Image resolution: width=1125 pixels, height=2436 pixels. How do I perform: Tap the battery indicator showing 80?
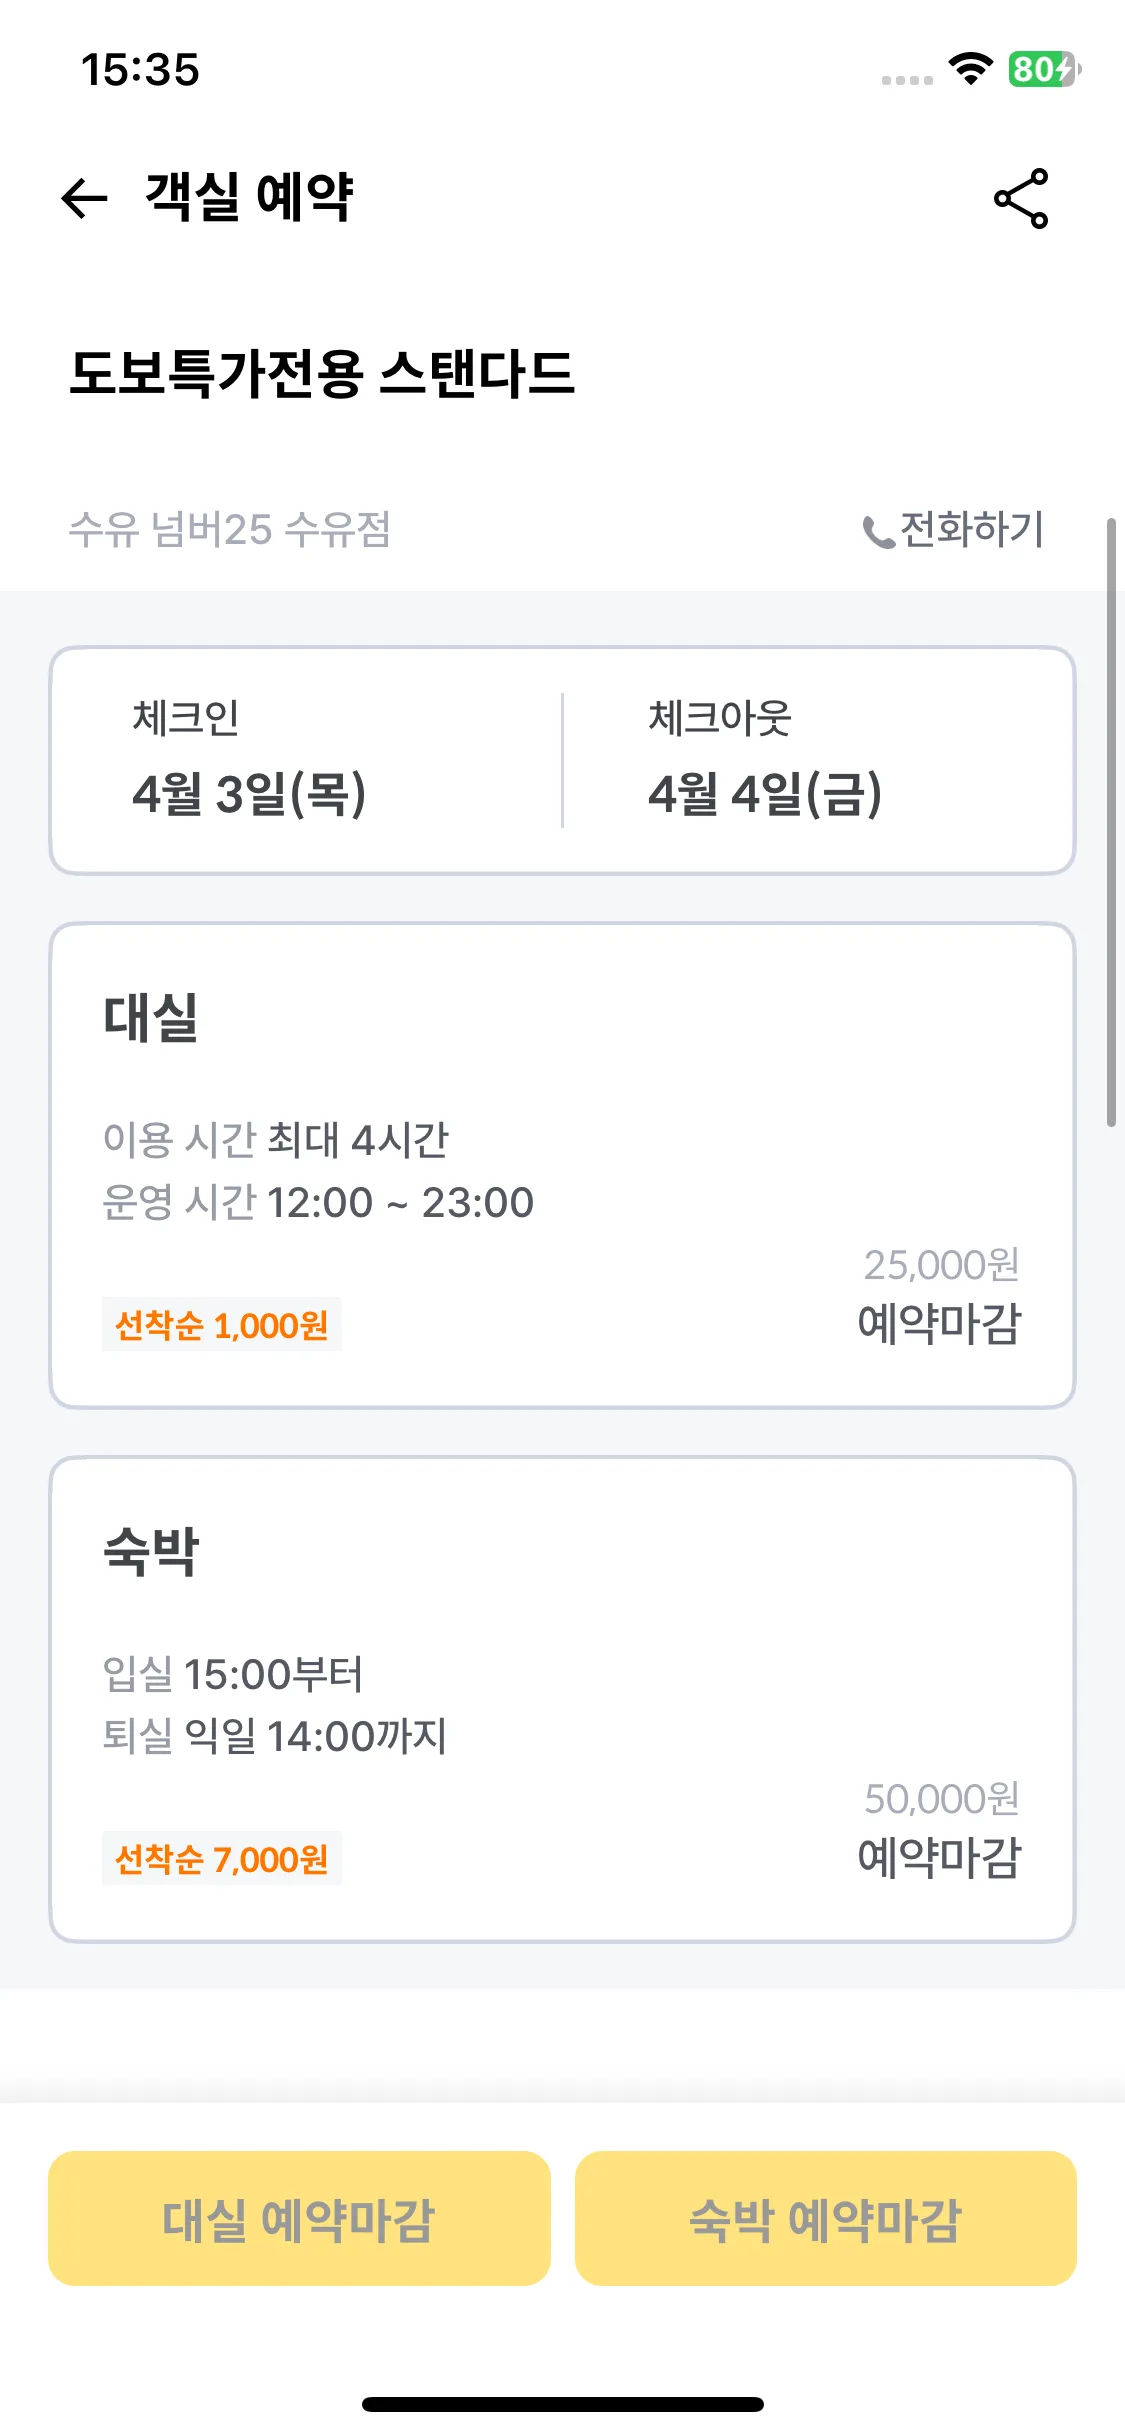point(1044,69)
